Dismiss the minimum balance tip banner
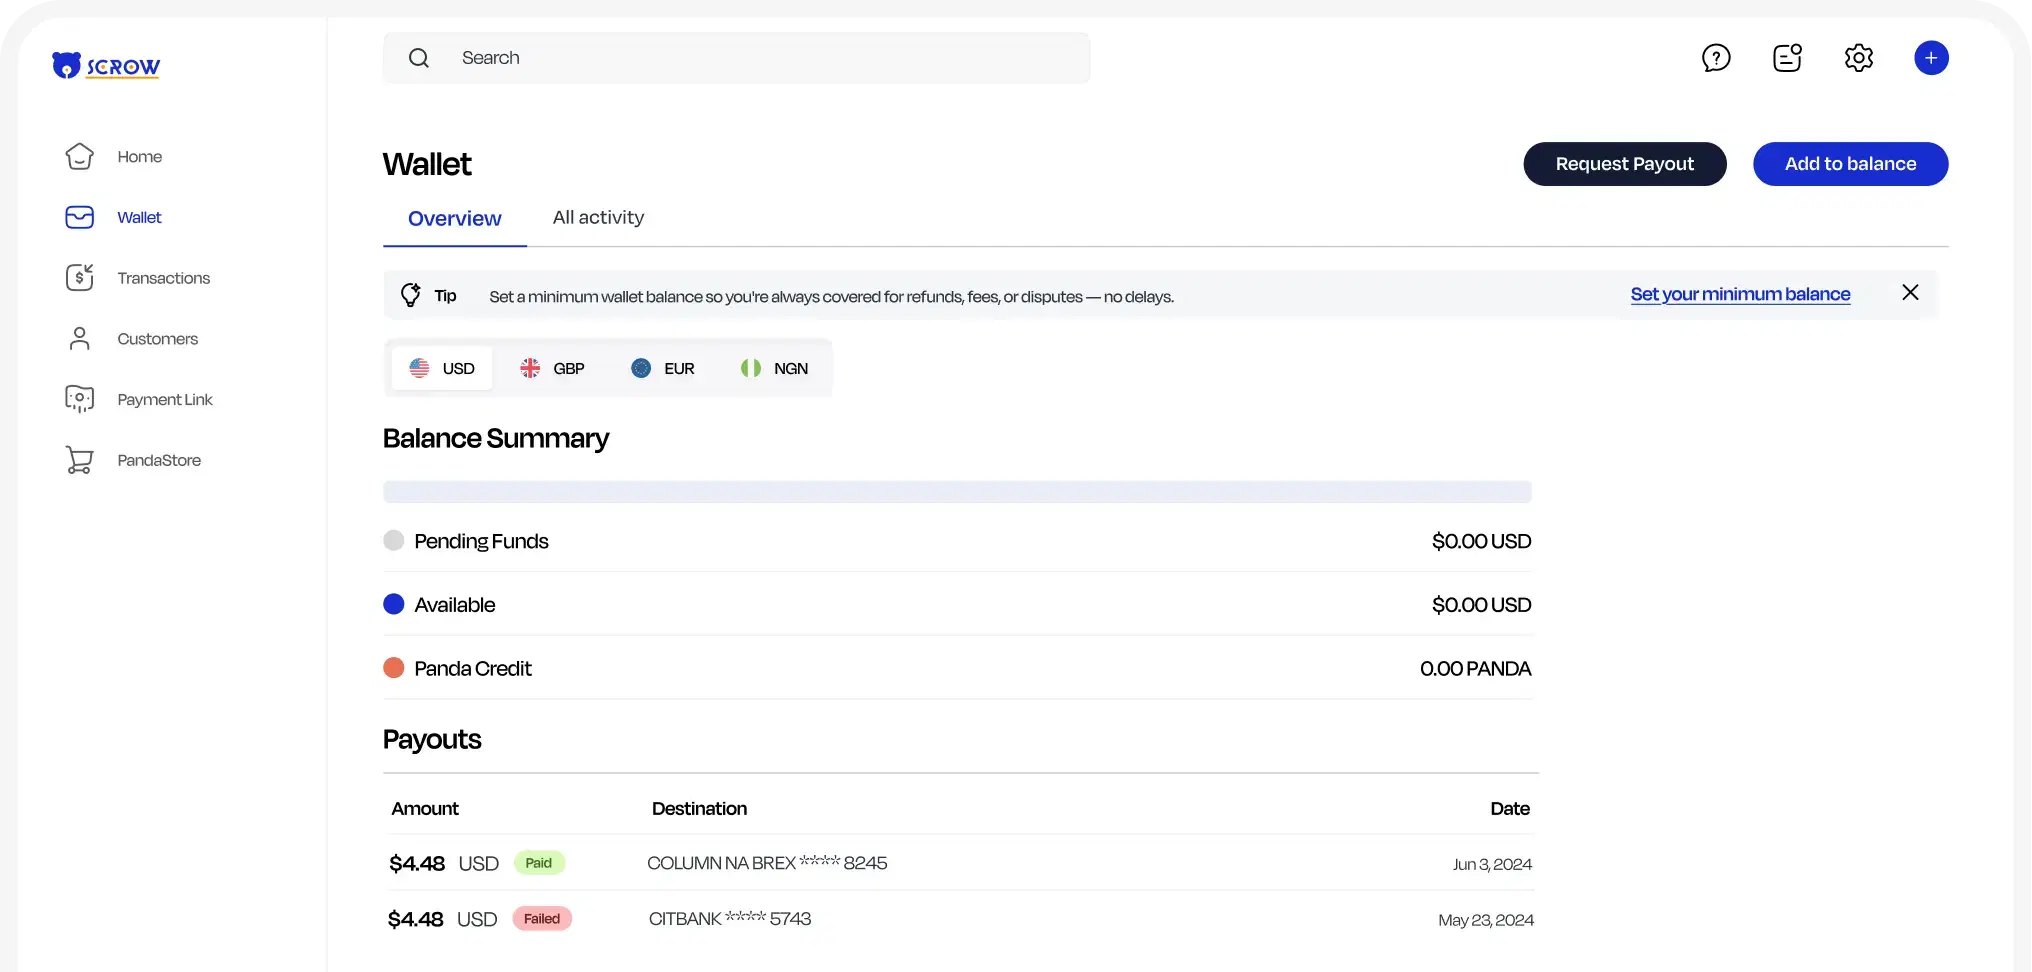This screenshot has height=972, width=2032. (x=1910, y=292)
